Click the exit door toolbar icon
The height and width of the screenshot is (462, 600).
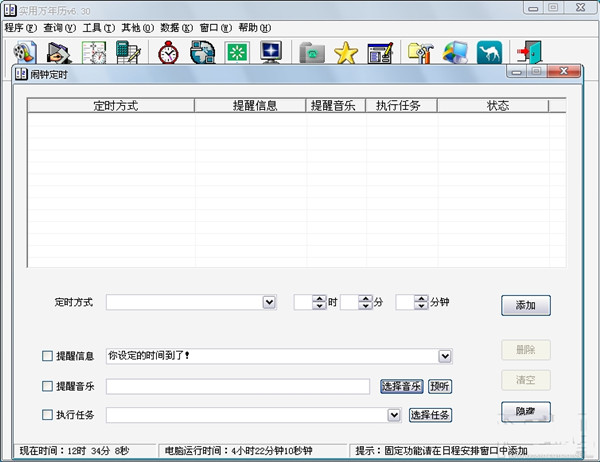click(530, 52)
